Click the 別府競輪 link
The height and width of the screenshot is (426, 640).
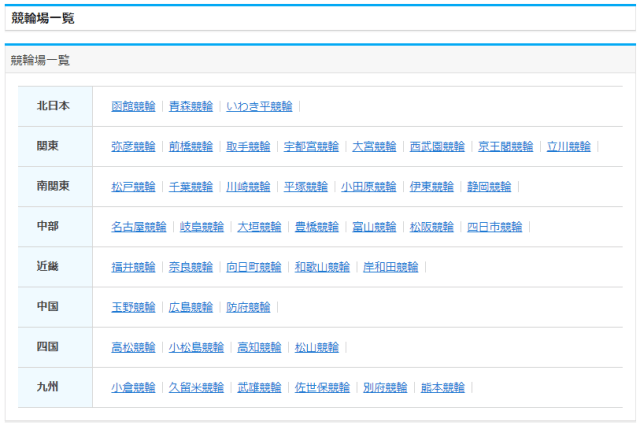tap(385, 387)
